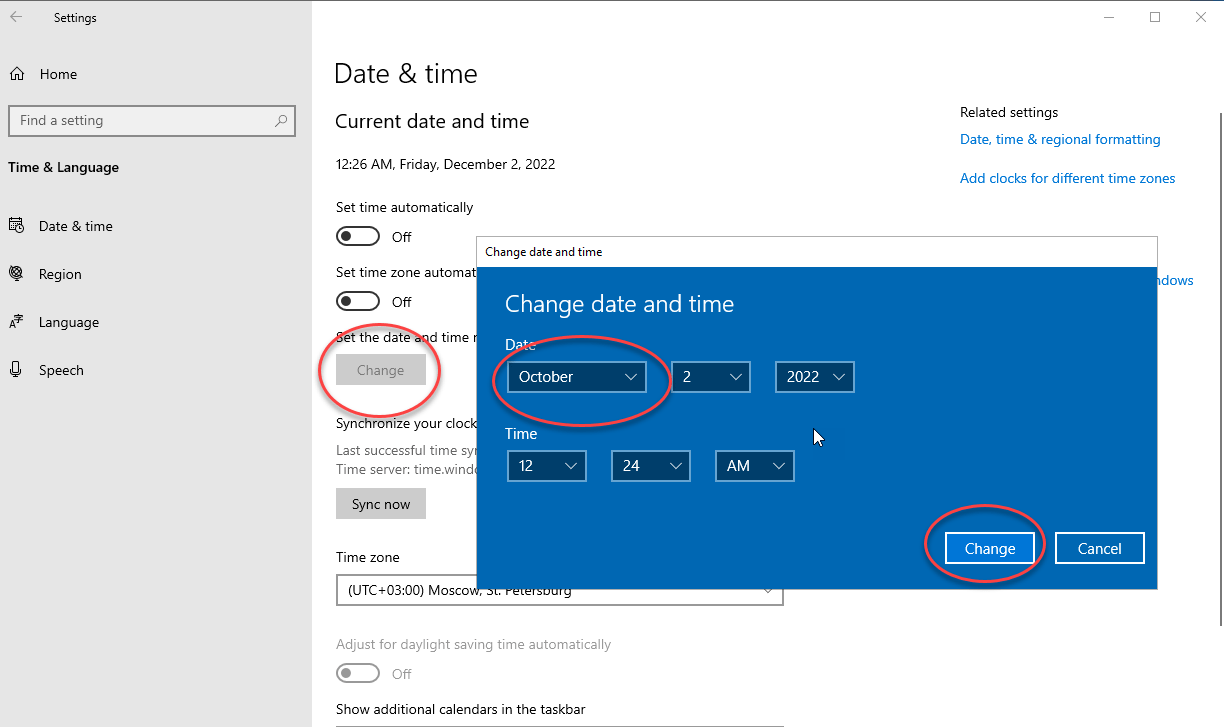Click Change button in the dialog
The width and height of the screenshot is (1224, 727).
[990, 548]
